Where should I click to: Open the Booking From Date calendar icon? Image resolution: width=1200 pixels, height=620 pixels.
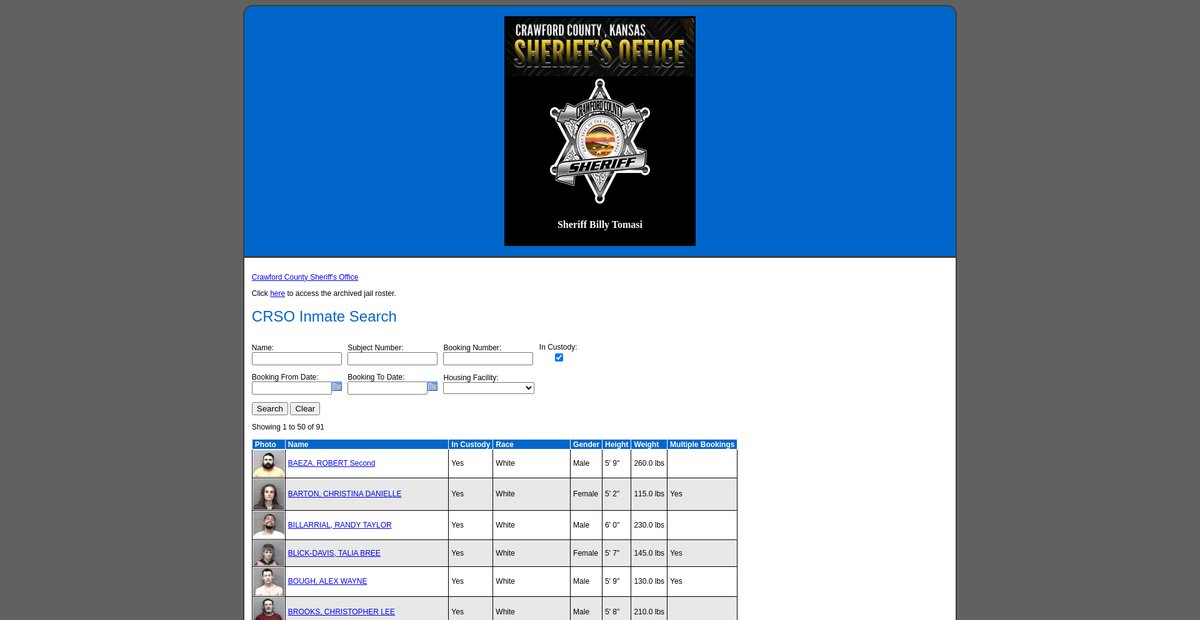[337, 387]
